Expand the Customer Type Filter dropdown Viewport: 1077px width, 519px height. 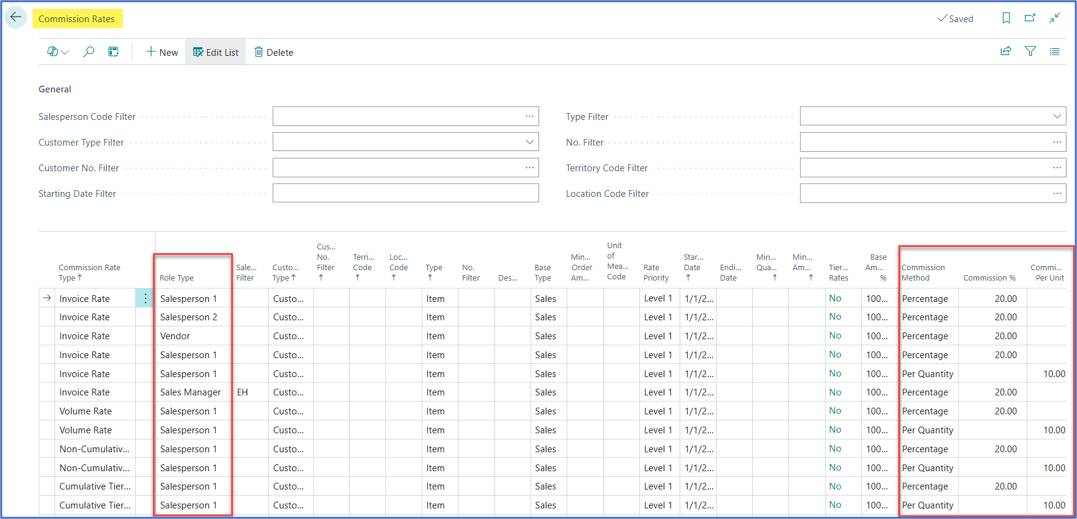pyautogui.click(x=530, y=142)
